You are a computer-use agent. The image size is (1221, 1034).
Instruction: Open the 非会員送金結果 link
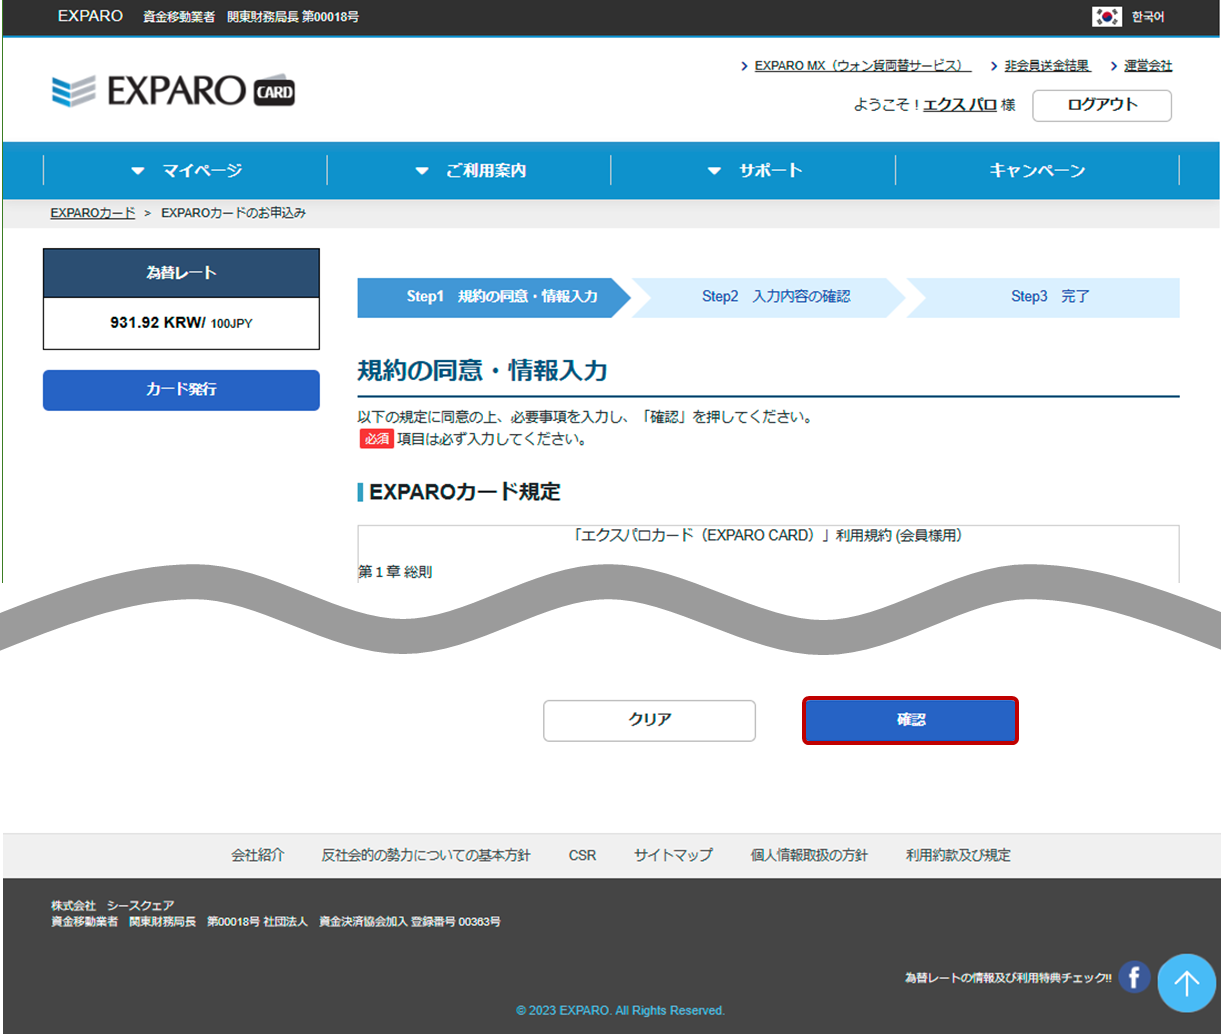point(1046,66)
